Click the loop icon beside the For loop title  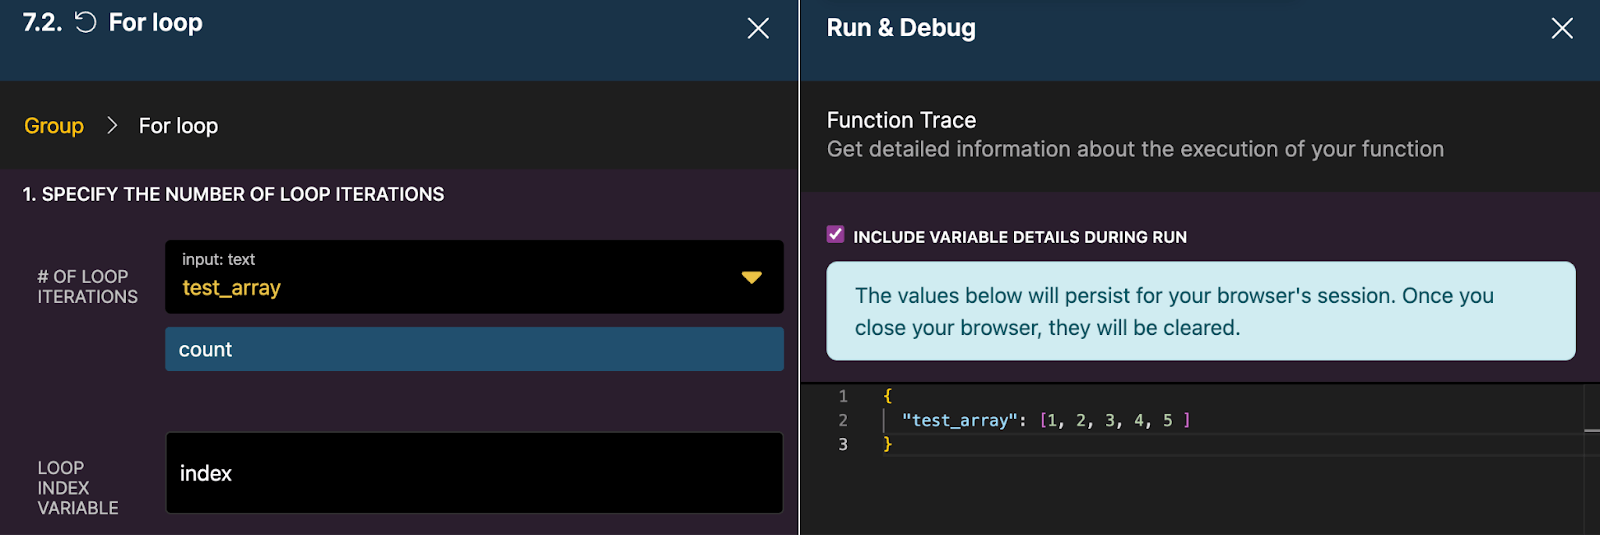(86, 22)
